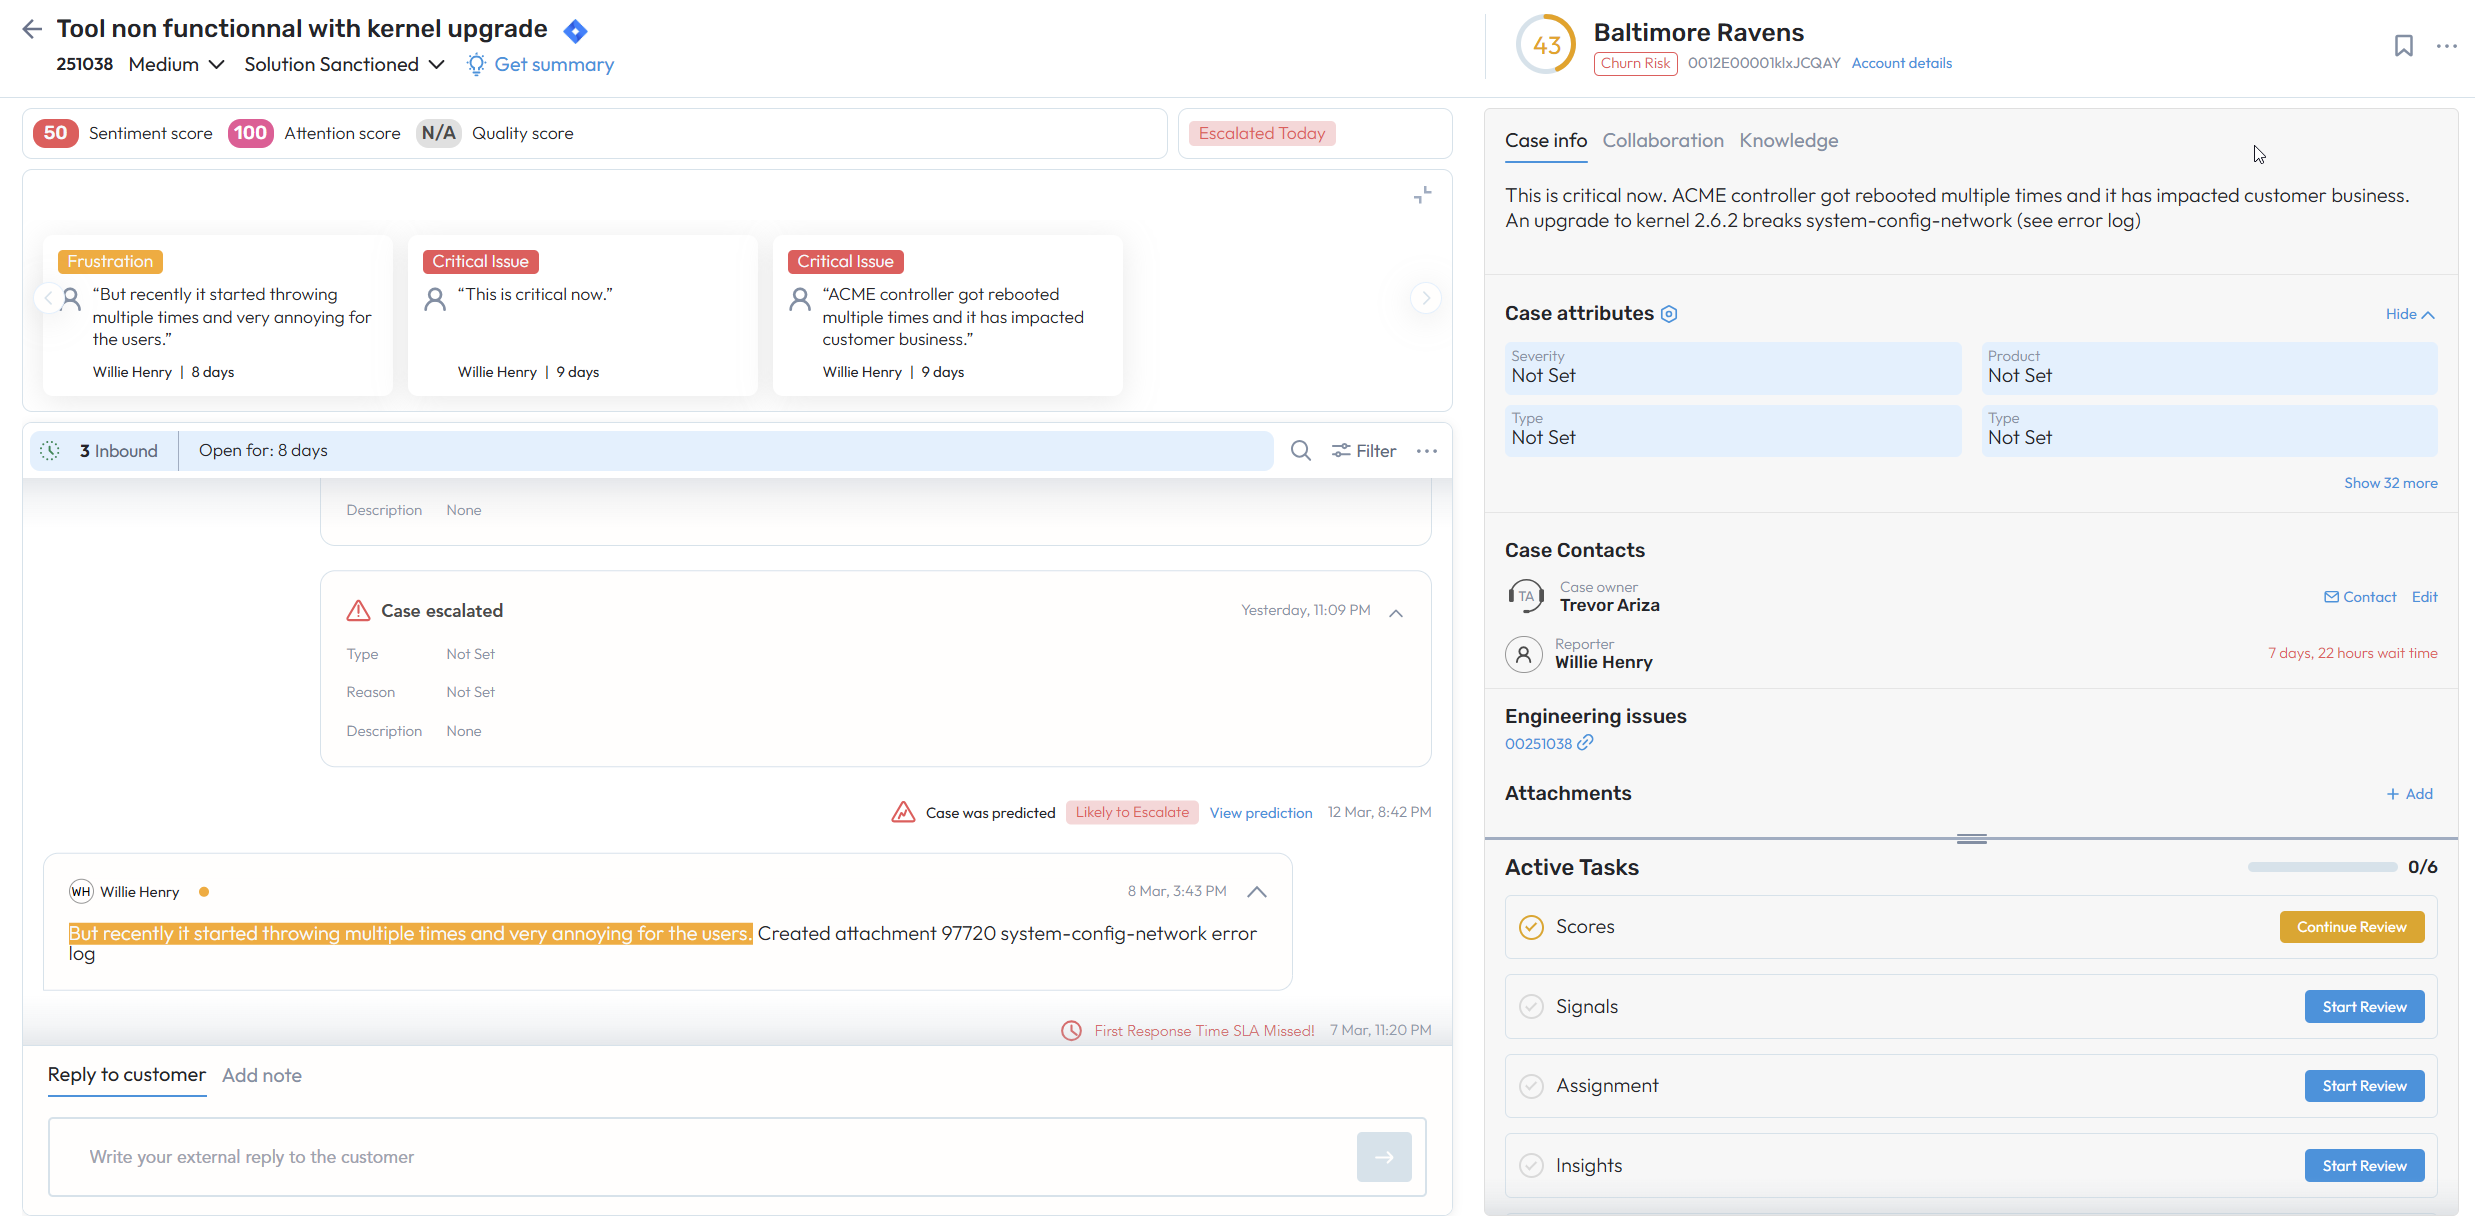Send reply with the arrow button
Viewport: 2475px width, 1221px height.
pyautogui.click(x=1384, y=1157)
